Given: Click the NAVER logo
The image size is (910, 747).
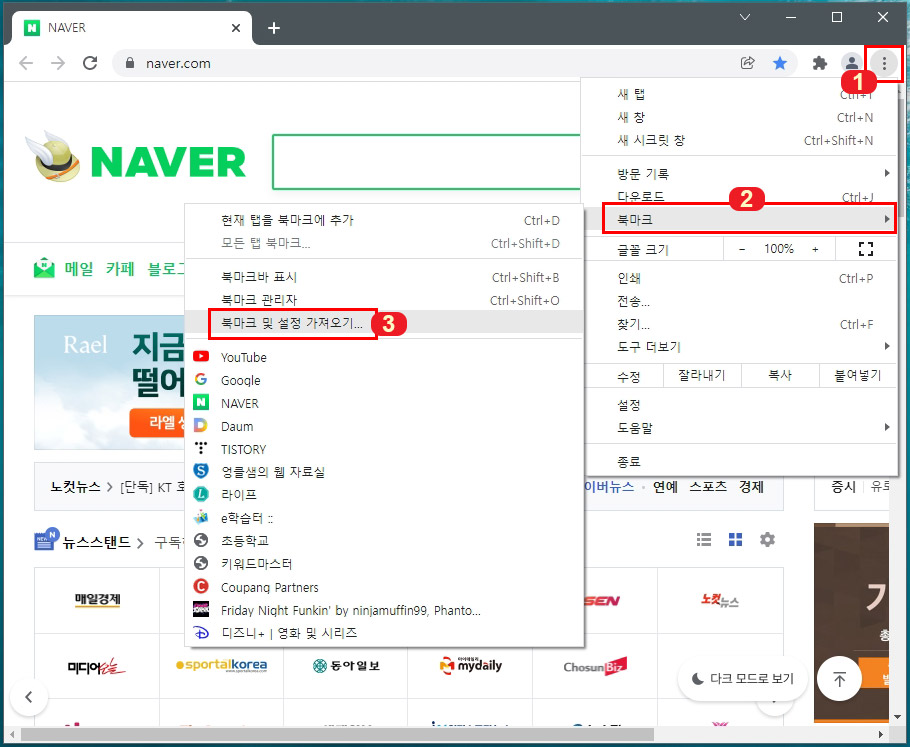Looking at the screenshot, I should coord(168,161).
